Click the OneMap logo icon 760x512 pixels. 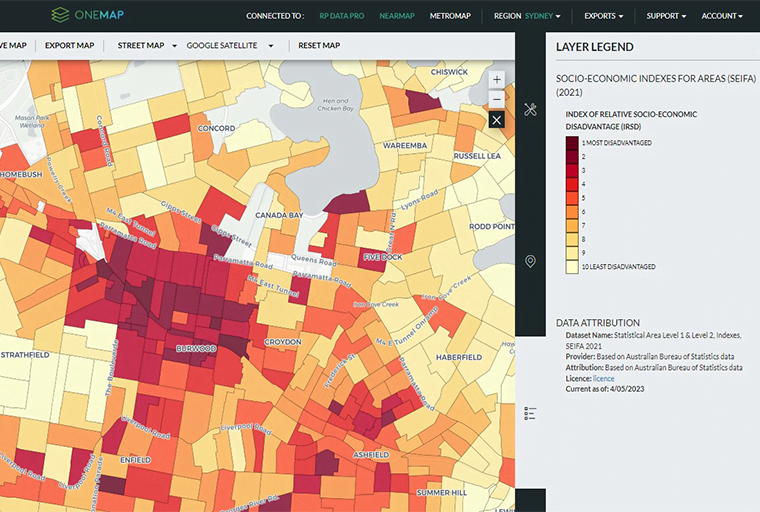coord(61,16)
